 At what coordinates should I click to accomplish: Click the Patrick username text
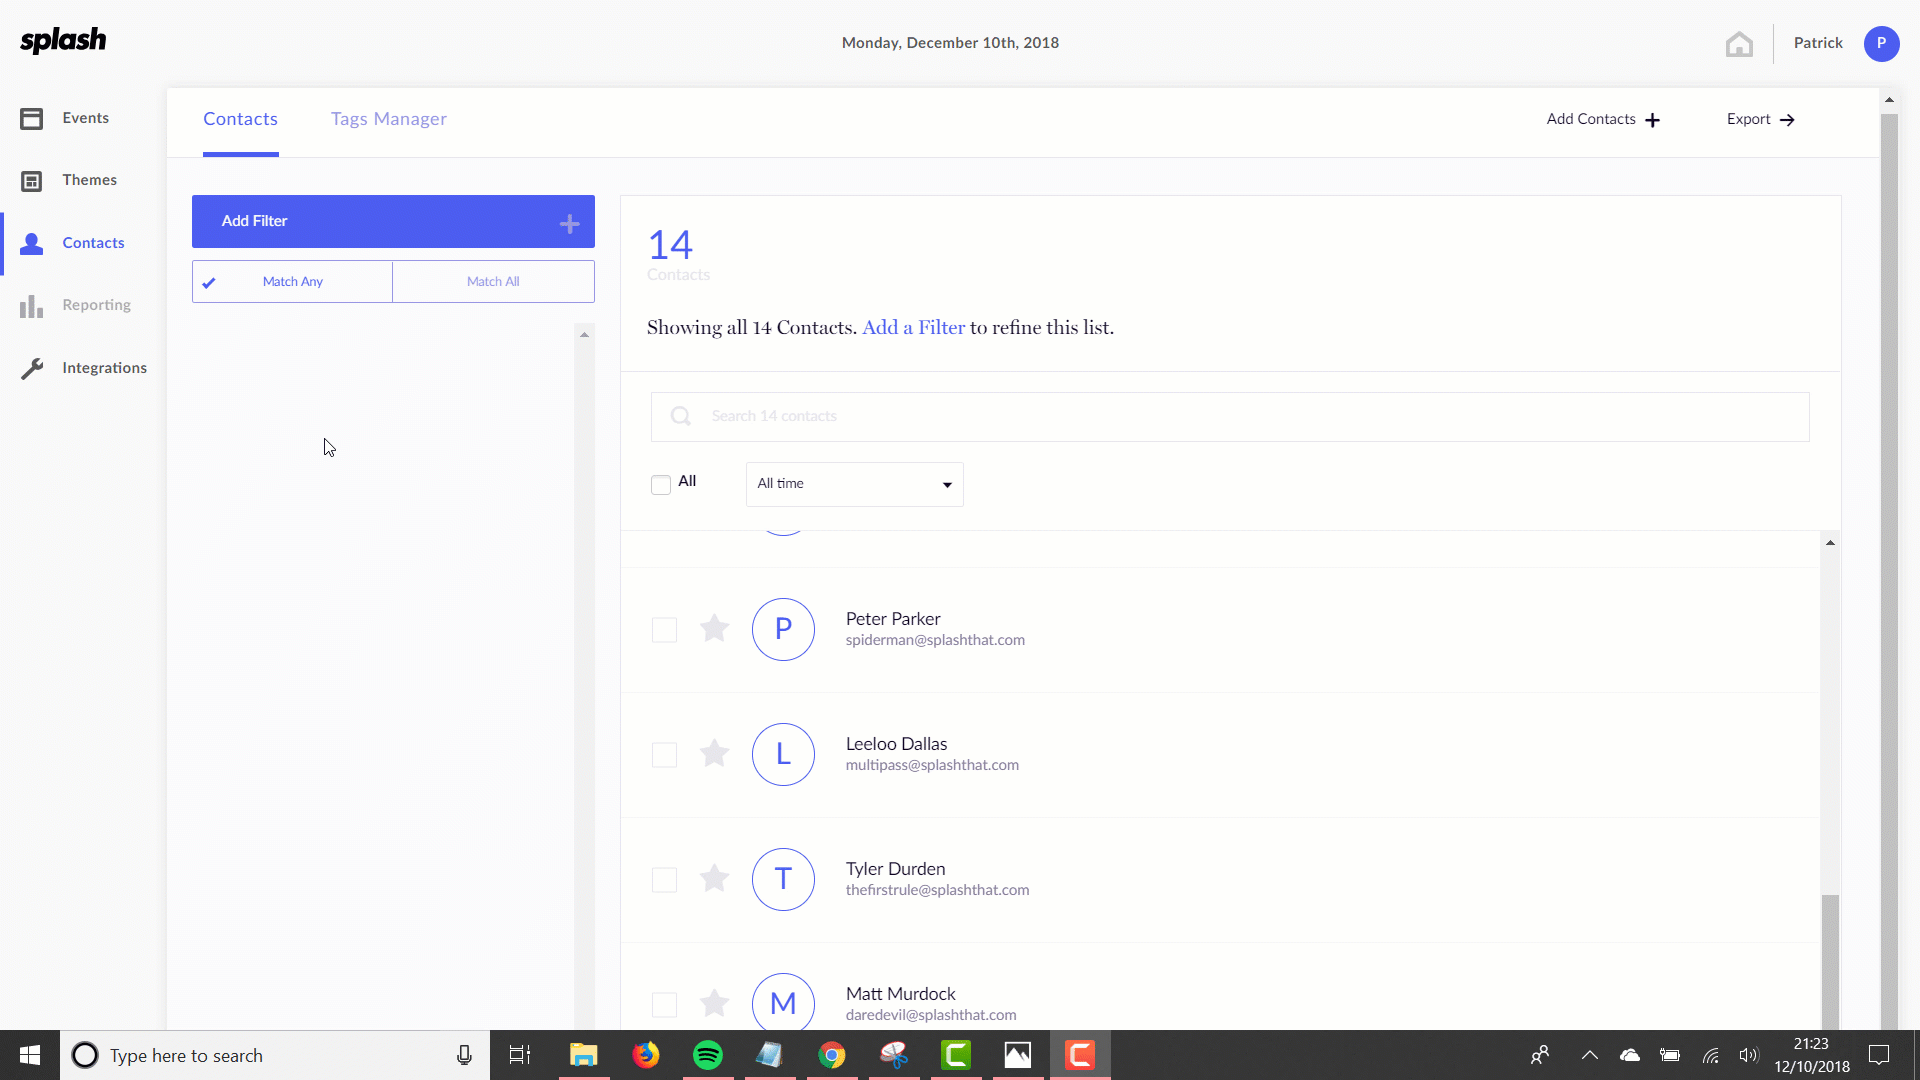[1818, 43]
